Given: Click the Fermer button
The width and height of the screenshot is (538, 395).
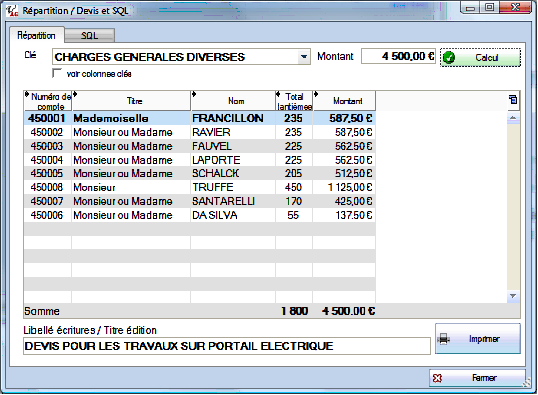Looking at the screenshot, I should (x=477, y=378).
